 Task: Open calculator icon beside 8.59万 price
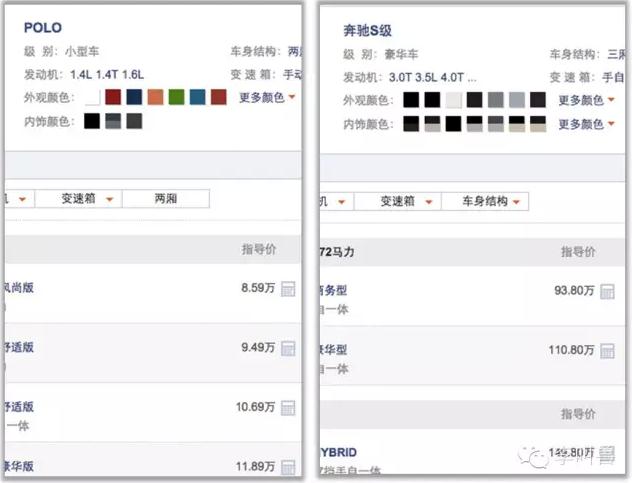[288, 289]
